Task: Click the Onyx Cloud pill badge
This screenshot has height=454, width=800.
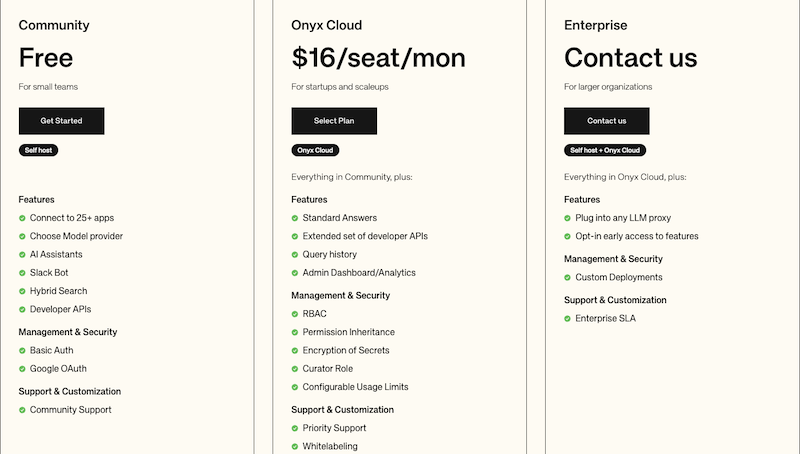Action: point(315,150)
